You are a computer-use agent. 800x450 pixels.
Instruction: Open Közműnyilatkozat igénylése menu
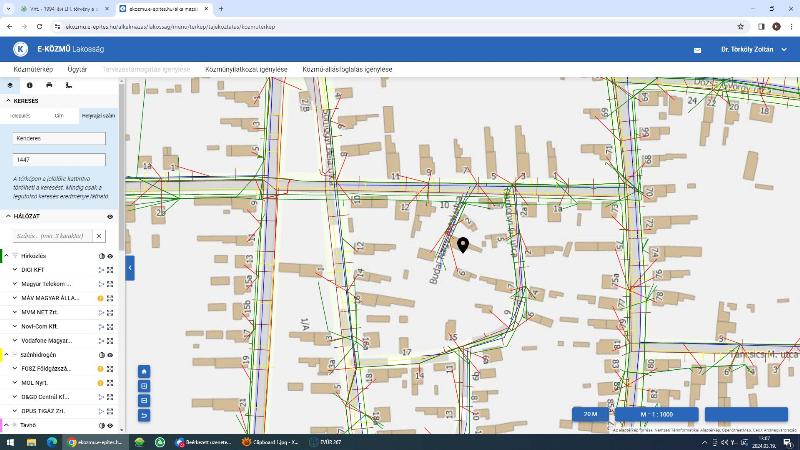coord(246,69)
